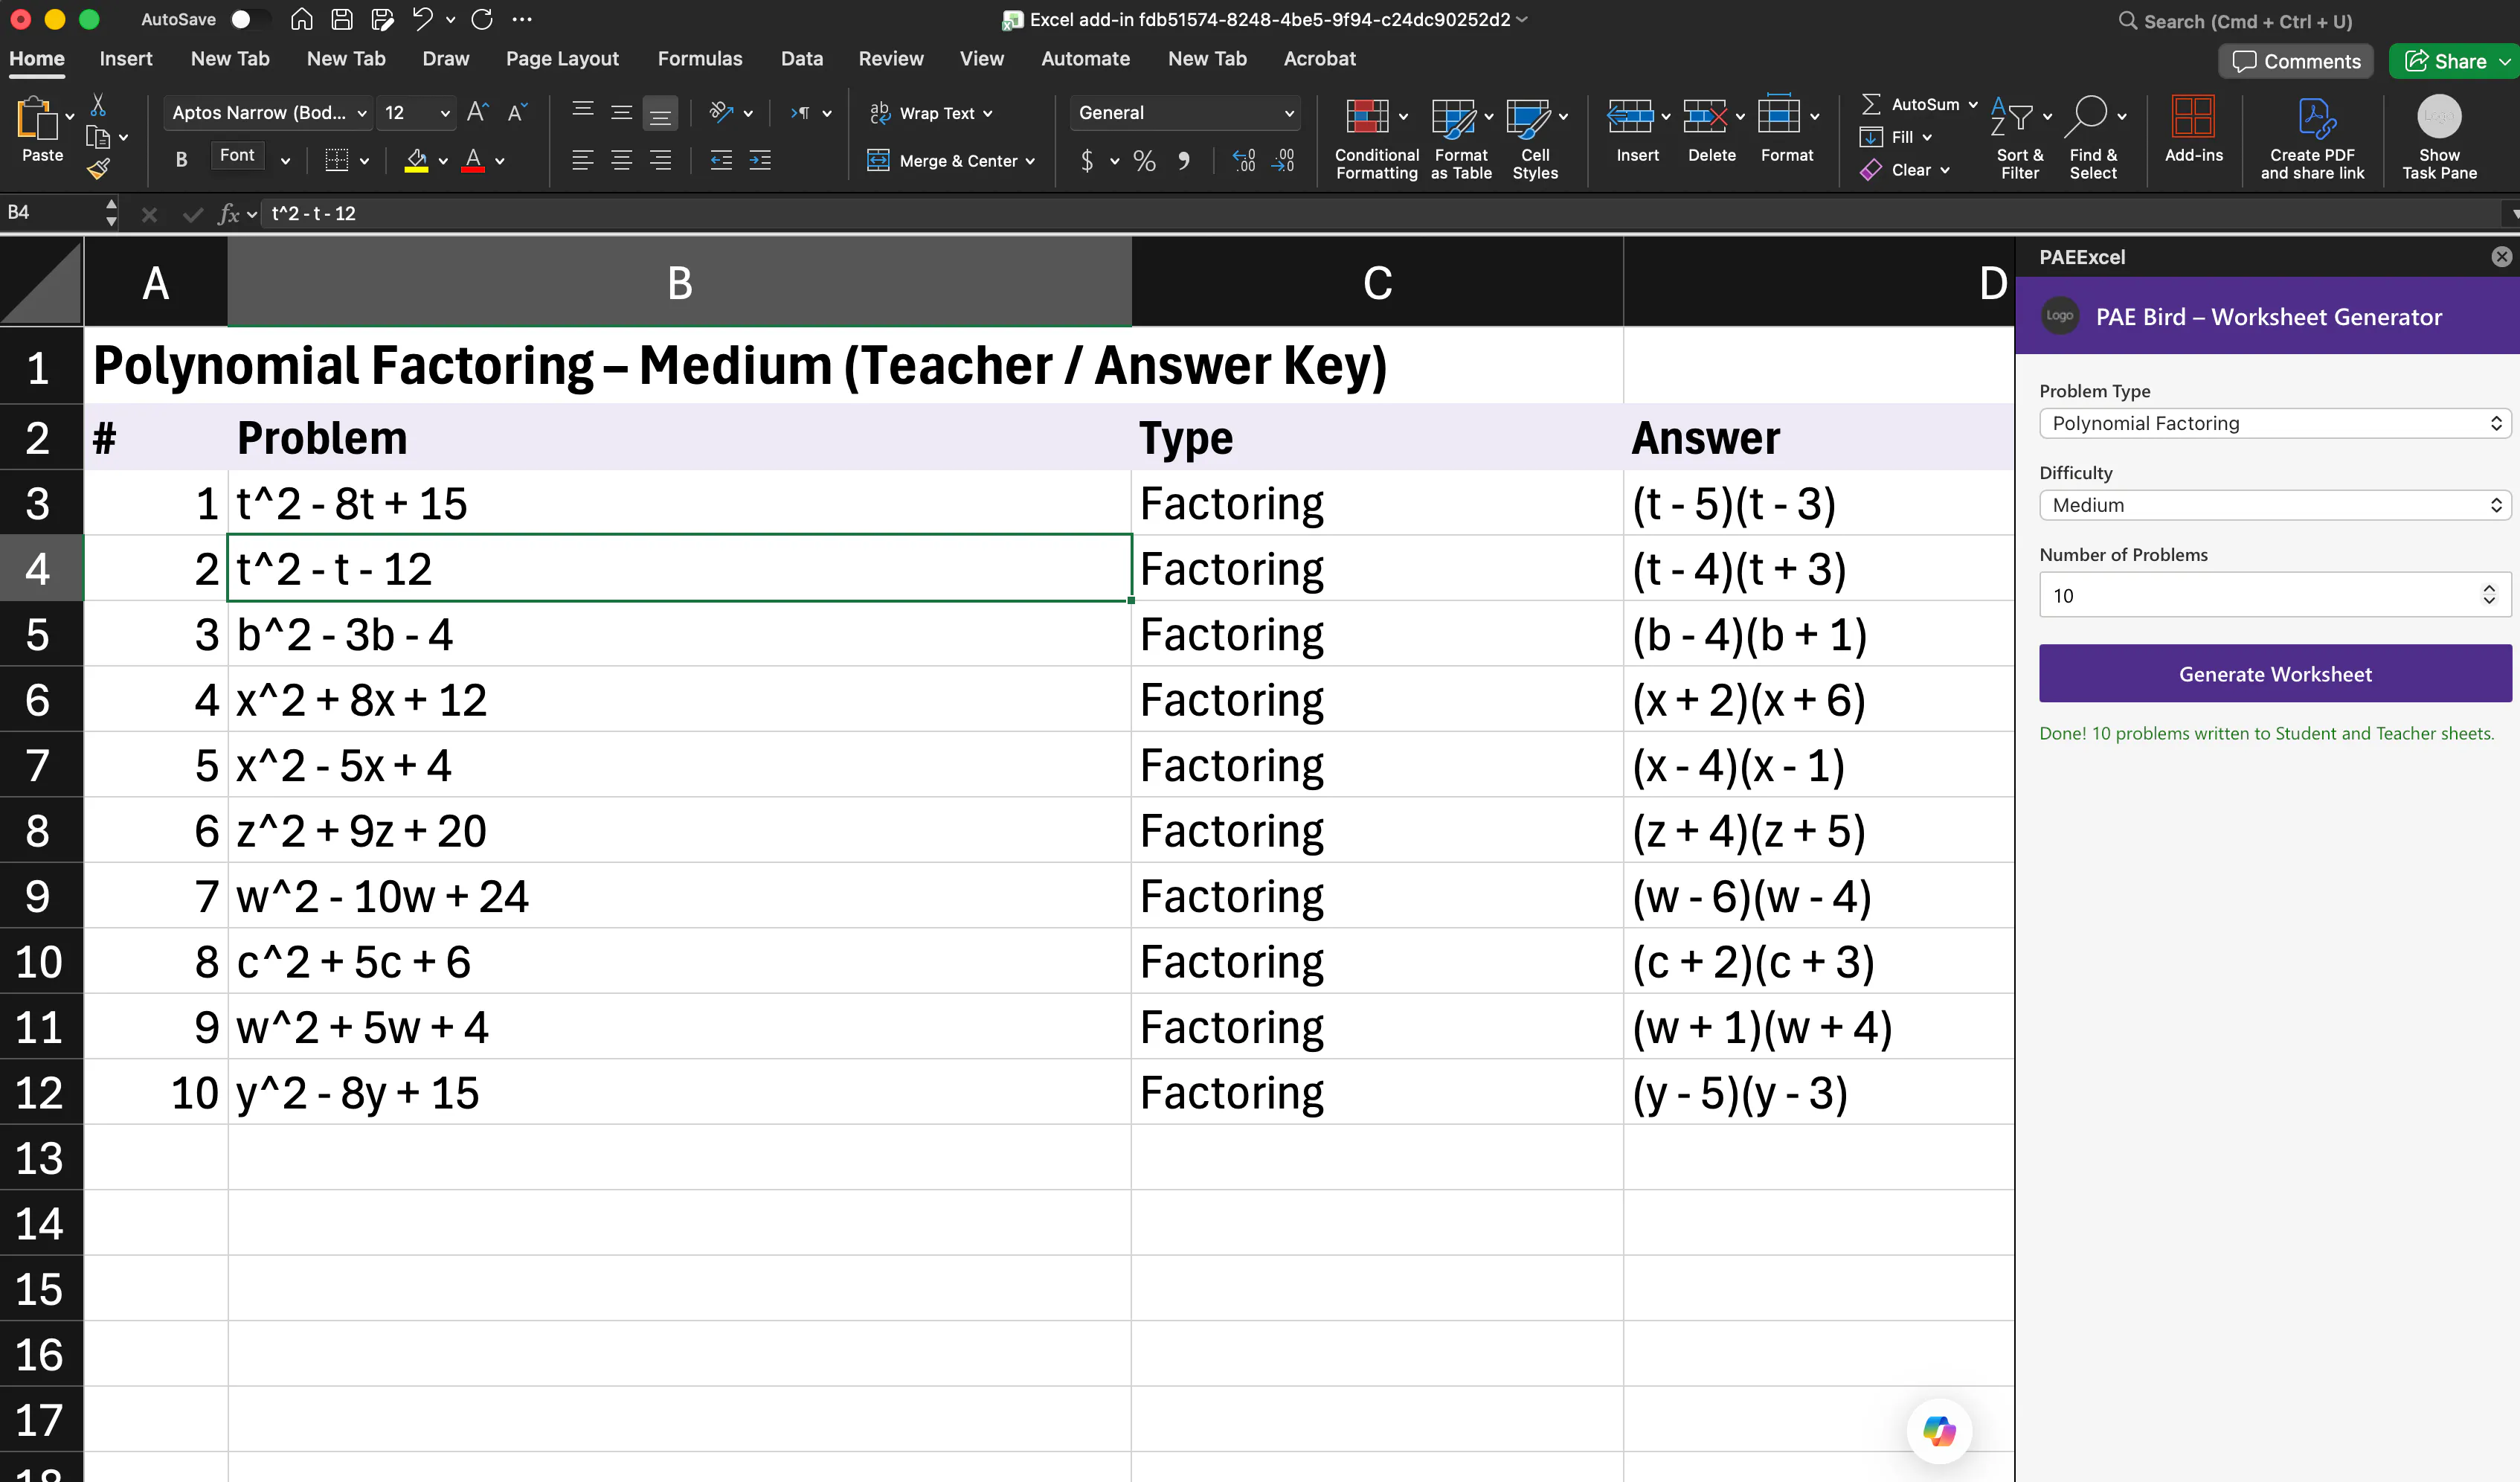Click the Home icon in title bar

tap(301, 19)
